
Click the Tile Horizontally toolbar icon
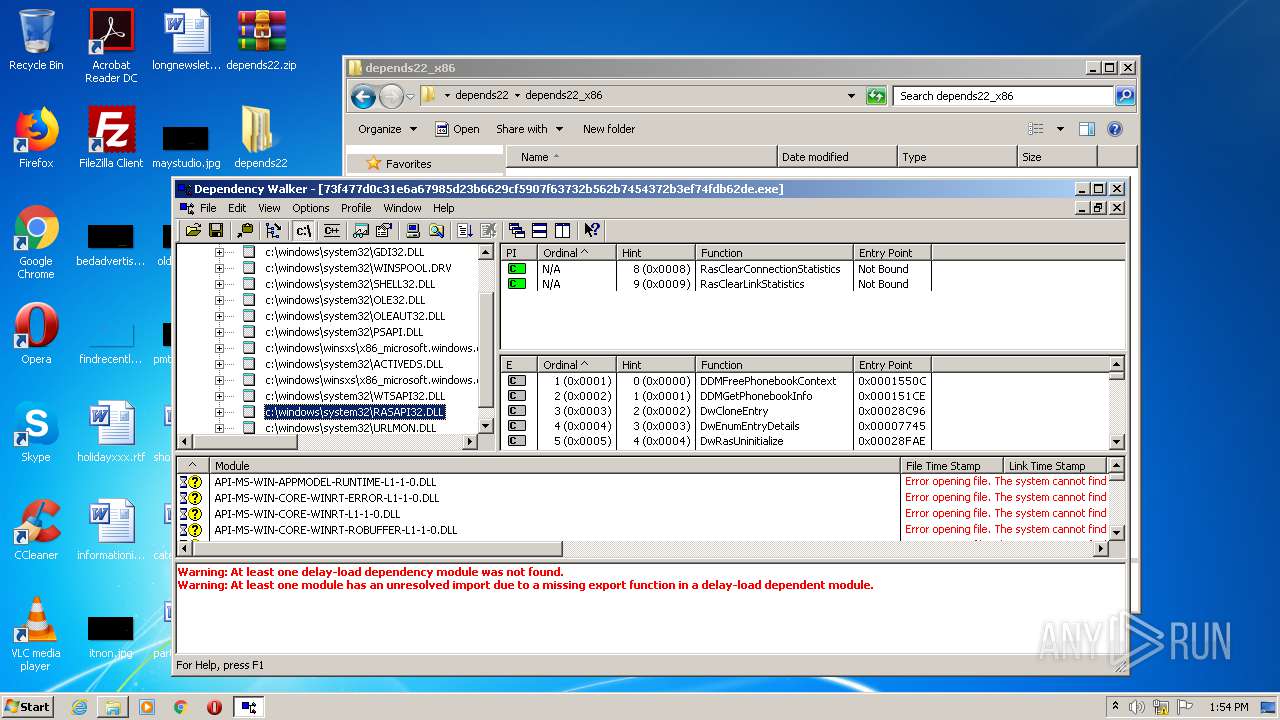[539, 230]
